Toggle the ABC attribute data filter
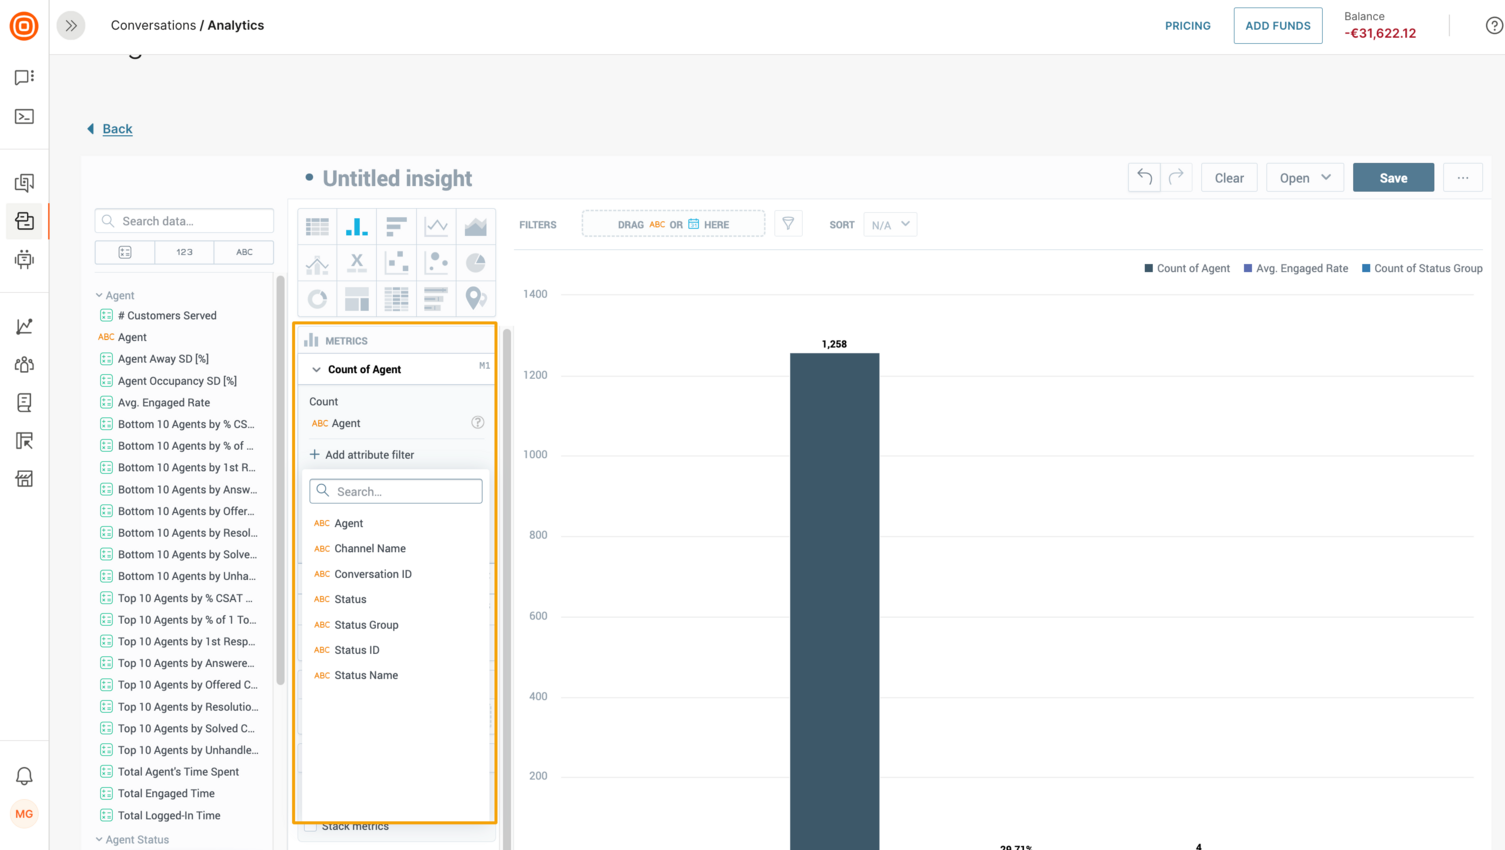 pos(243,252)
